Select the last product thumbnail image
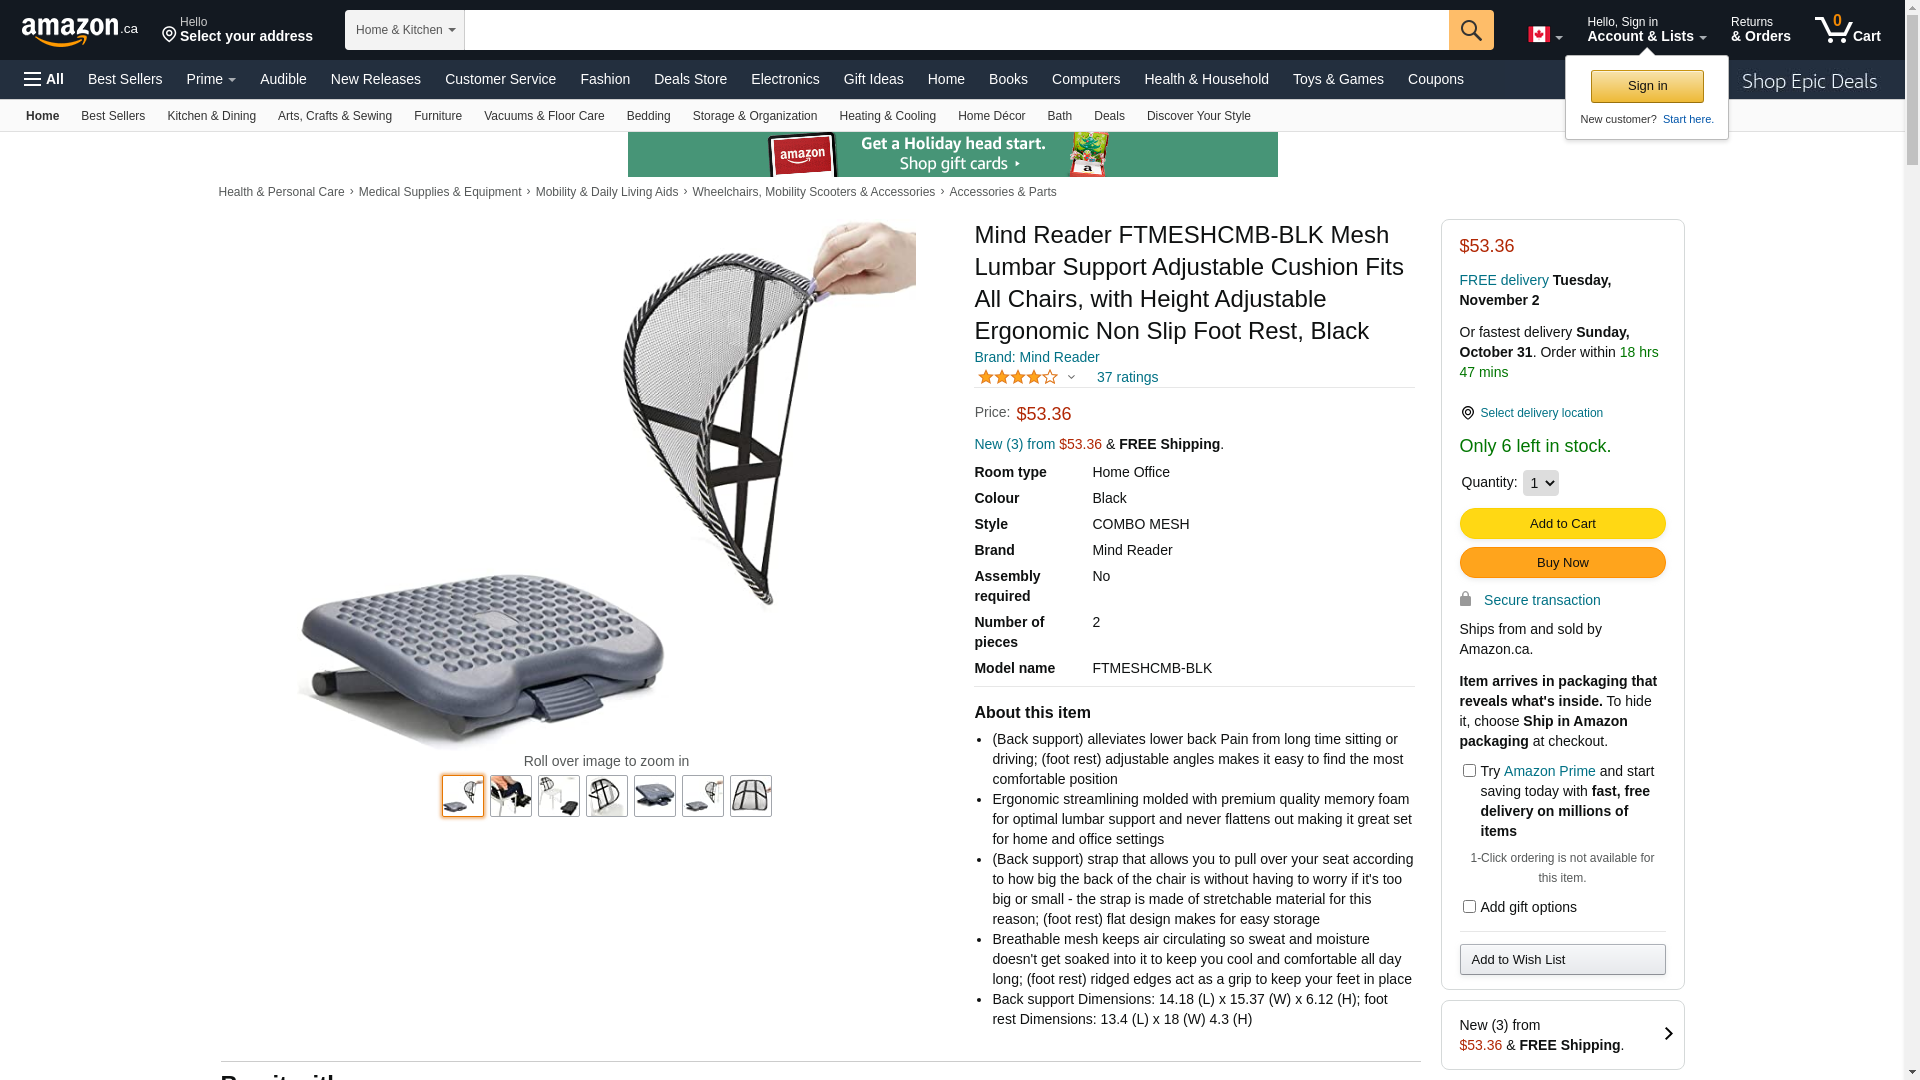This screenshot has width=1920, height=1080. tap(751, 796)
